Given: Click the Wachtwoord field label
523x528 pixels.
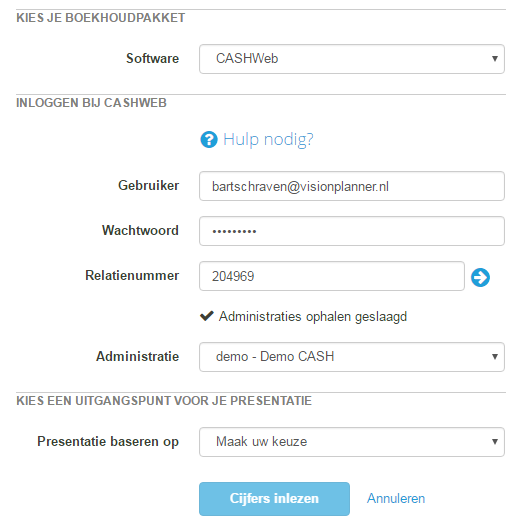Looking at the screenshot, I should (140, 230).
